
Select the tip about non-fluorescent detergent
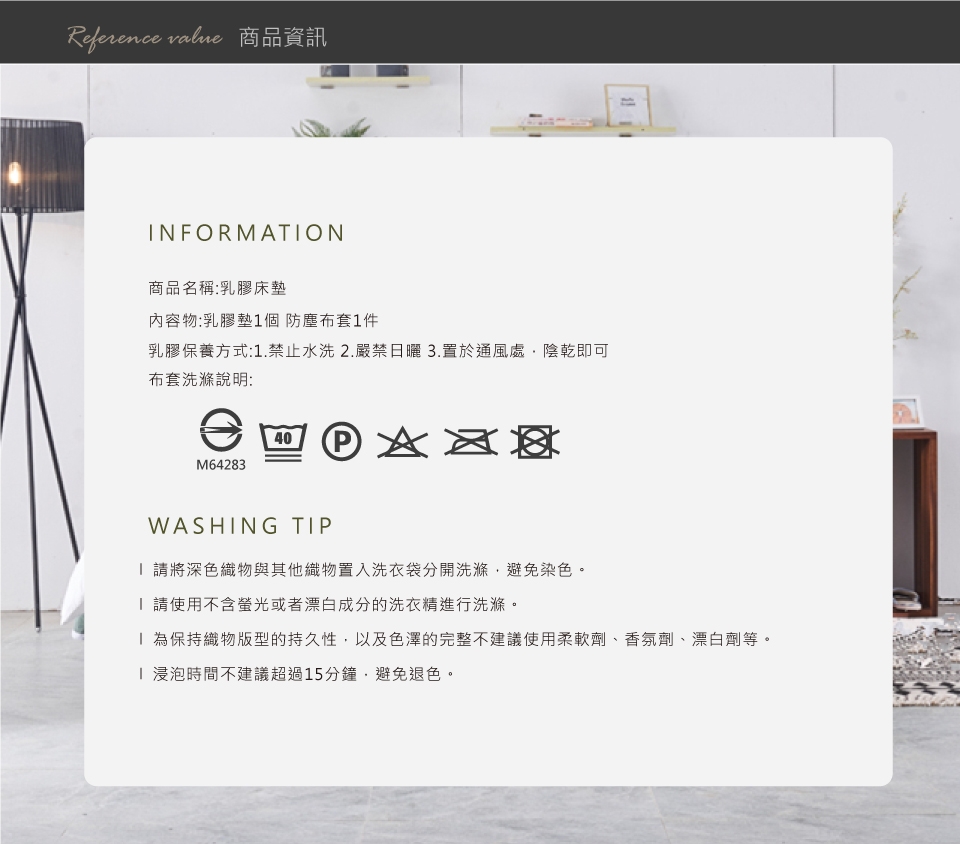(336, 605)
